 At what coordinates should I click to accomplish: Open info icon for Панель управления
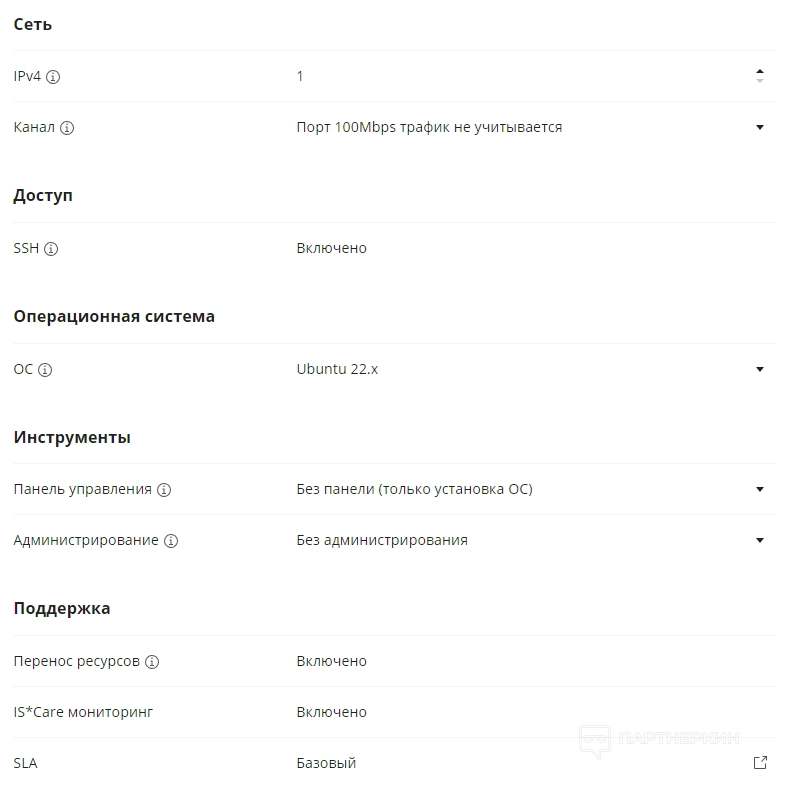[164, 490]
